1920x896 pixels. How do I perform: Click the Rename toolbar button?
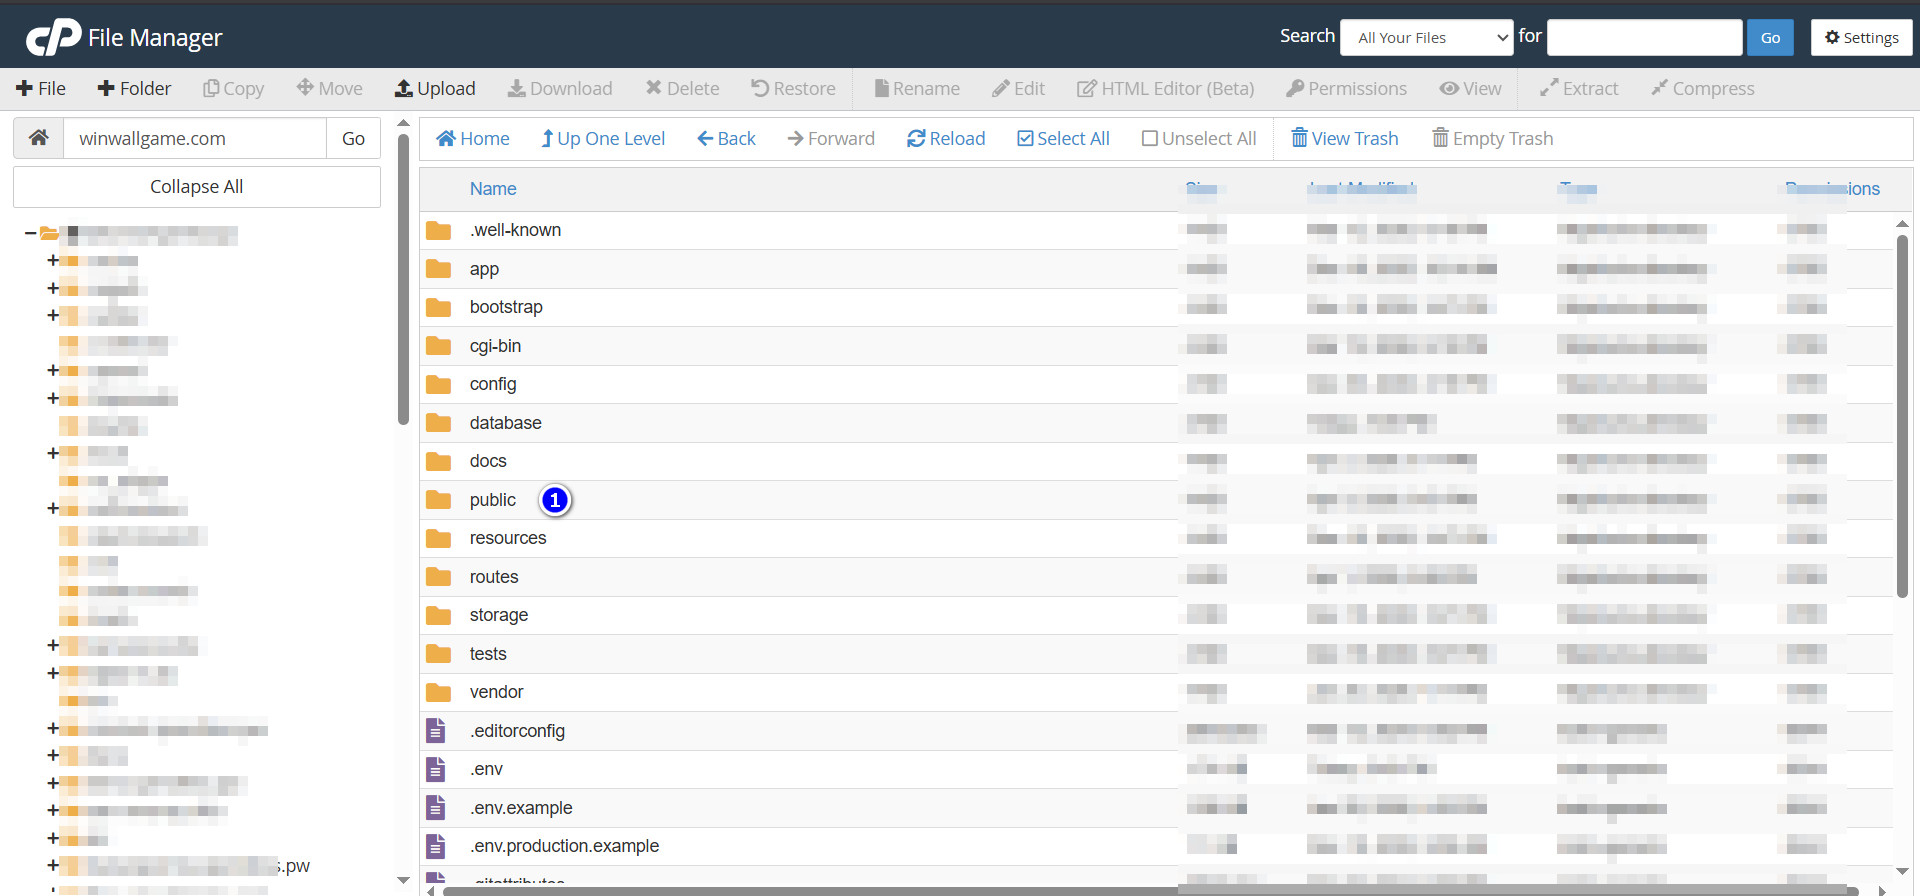pyautogui.click(x=917, y=89)
